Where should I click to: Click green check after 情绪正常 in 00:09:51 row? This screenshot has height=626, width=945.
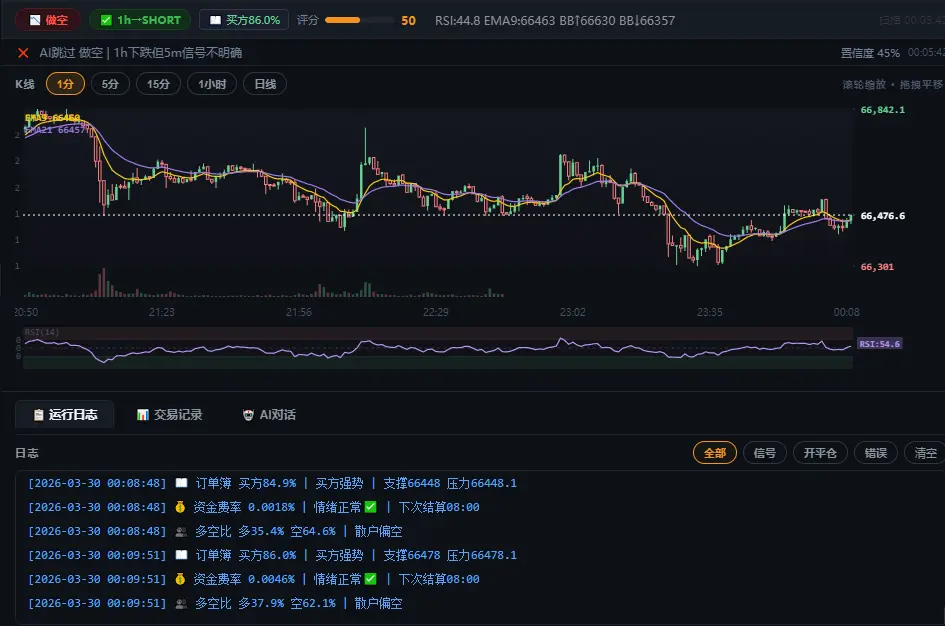(x=371, y=579)
